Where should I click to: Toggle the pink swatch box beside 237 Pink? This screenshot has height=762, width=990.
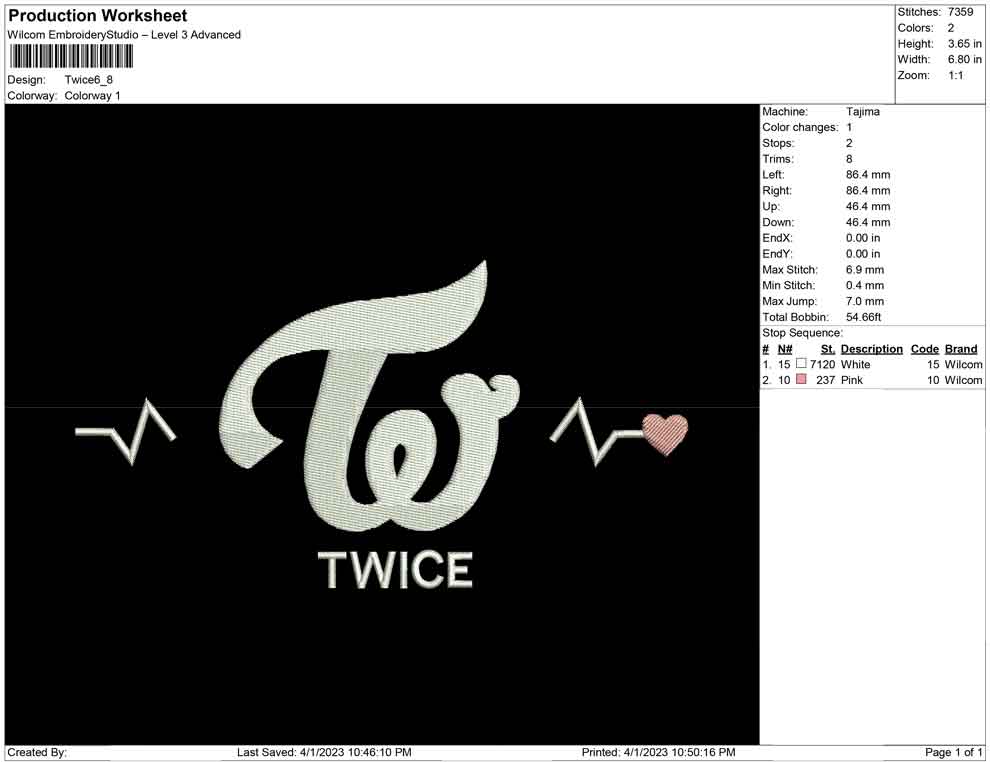click(799, 380)
